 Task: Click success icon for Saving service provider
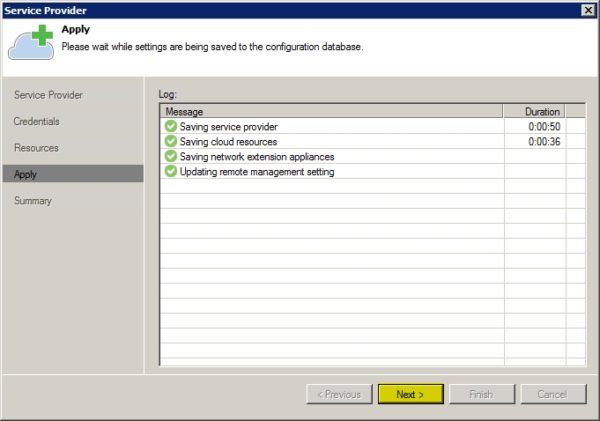tap(171, 126)
